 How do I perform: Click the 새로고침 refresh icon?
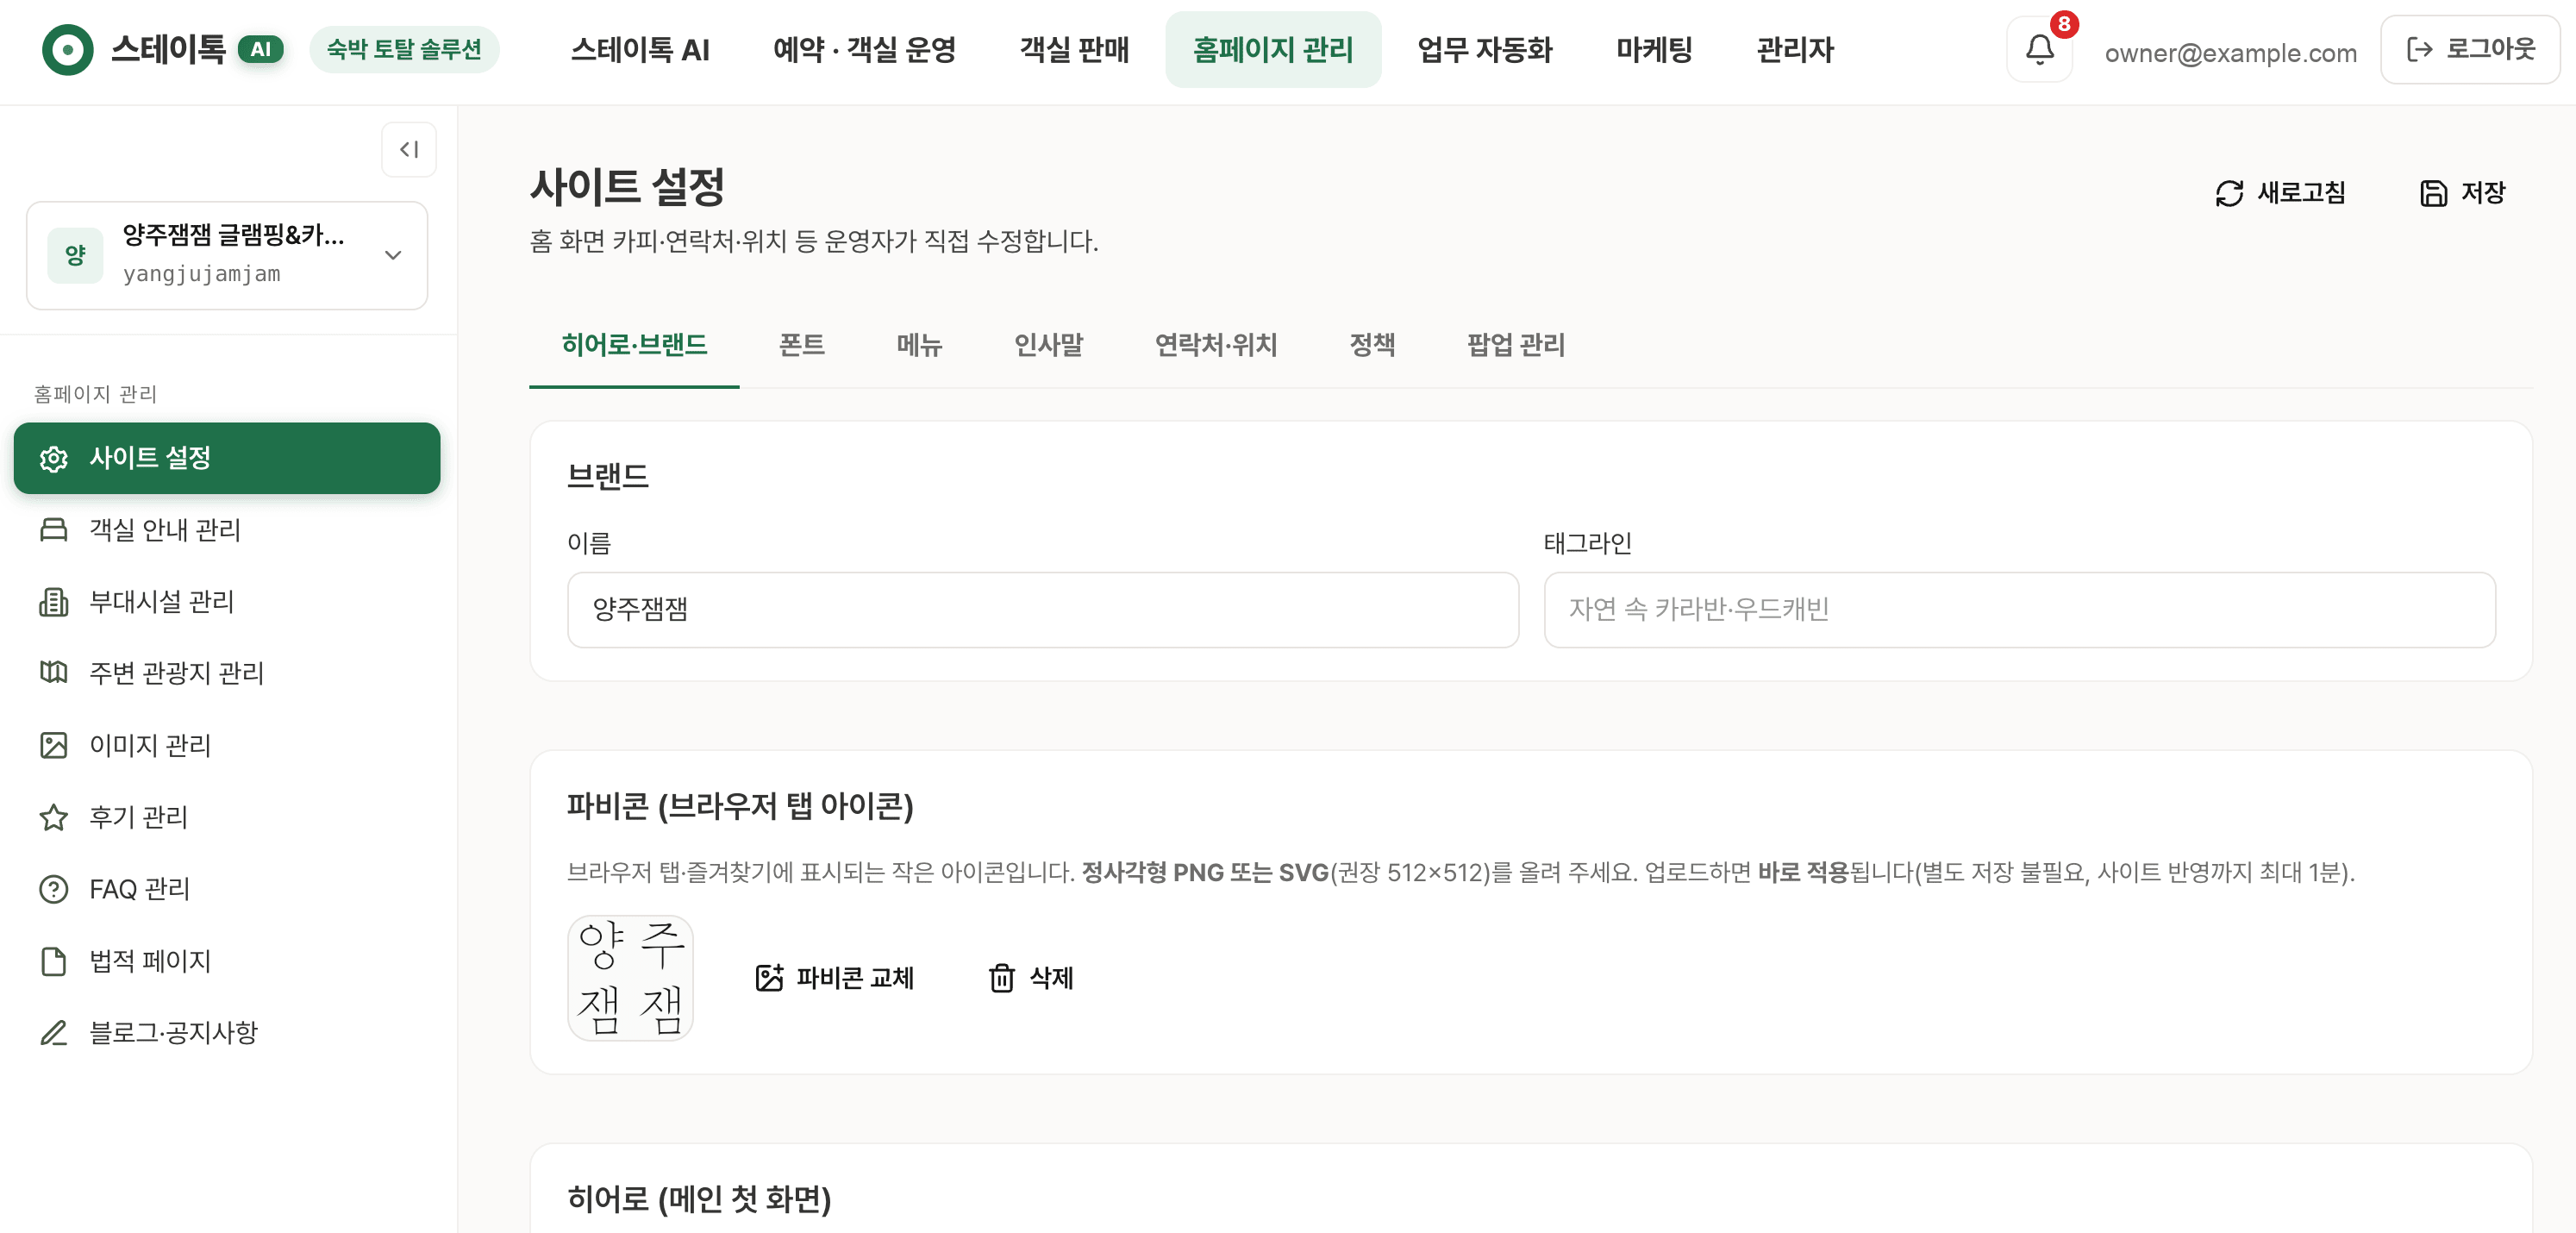click(x=2229, y=193)
